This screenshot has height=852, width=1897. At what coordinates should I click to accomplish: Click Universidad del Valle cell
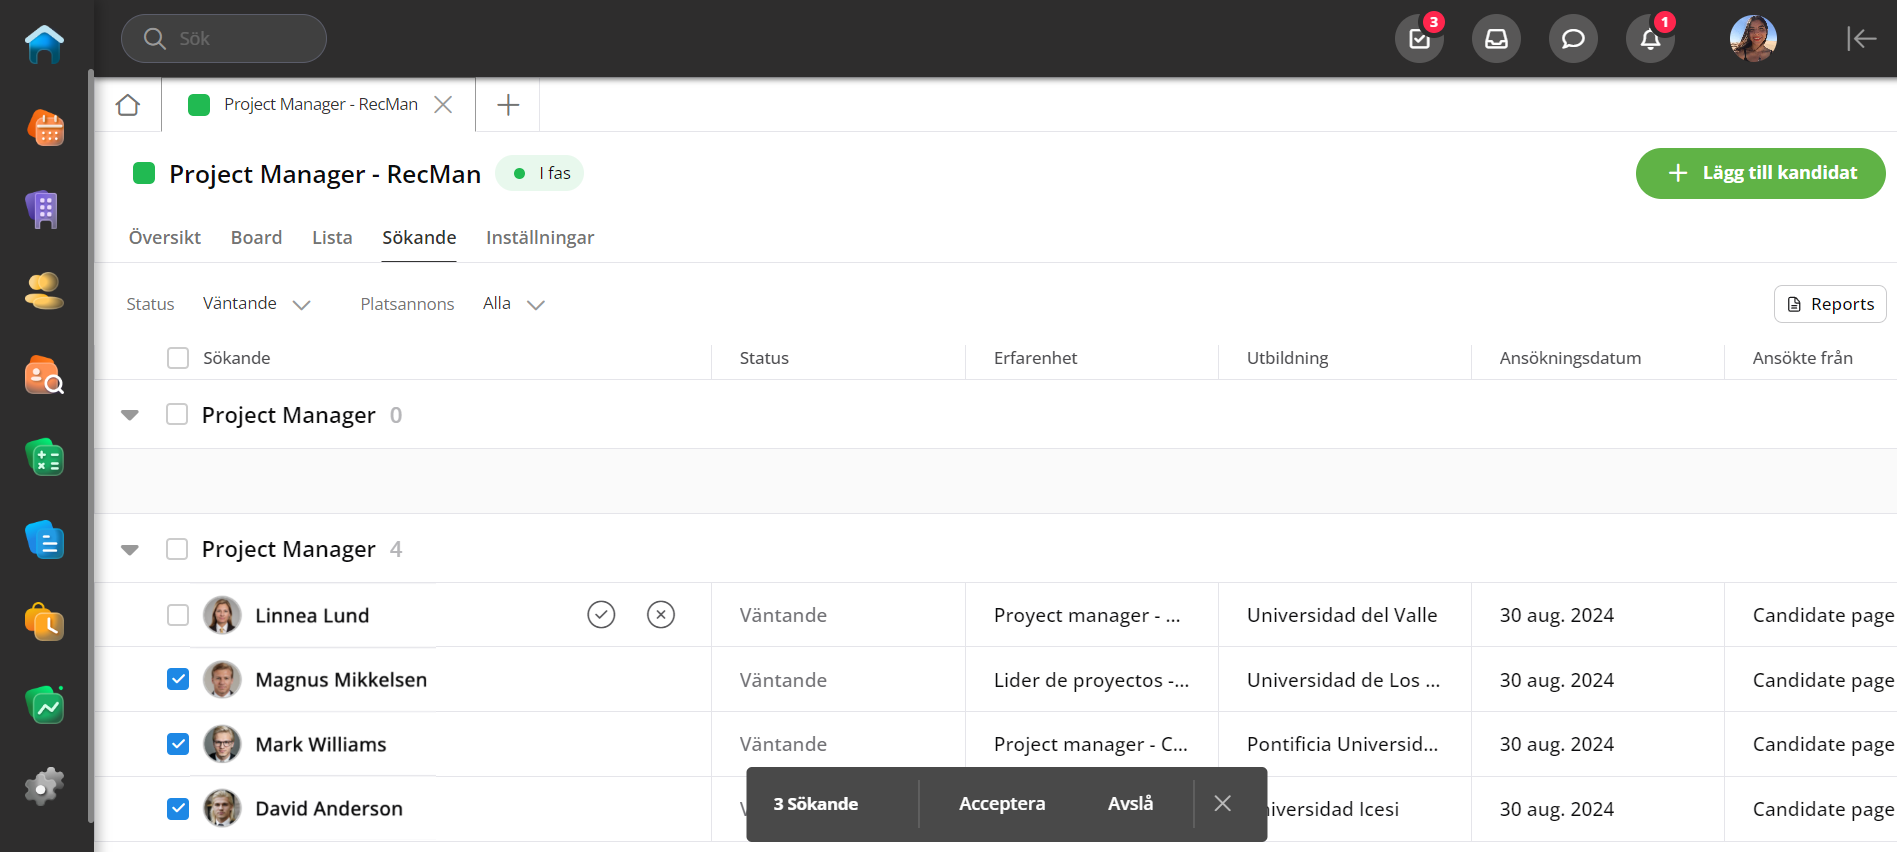pos(1342,615)
